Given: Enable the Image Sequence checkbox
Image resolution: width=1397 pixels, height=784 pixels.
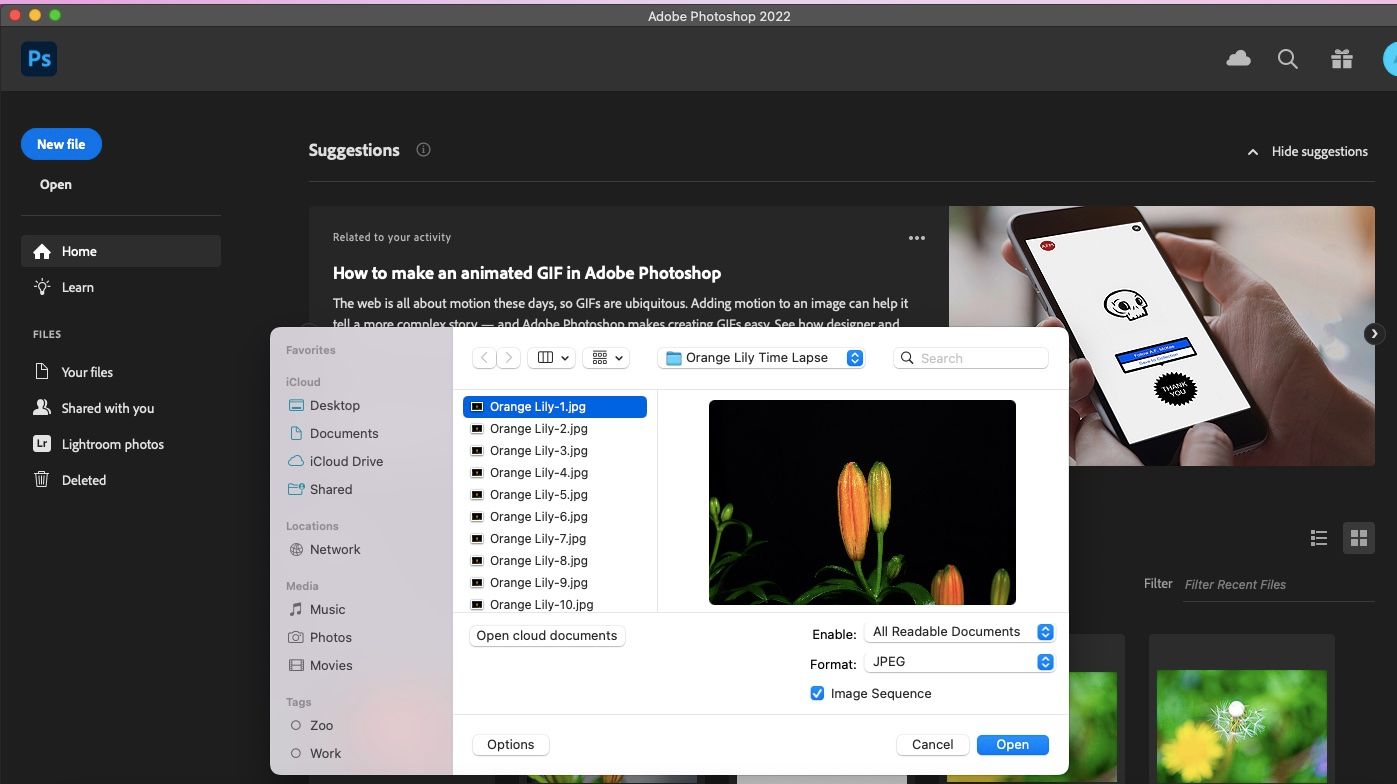Looking at the screenshot, I should (x=817, y=693).
